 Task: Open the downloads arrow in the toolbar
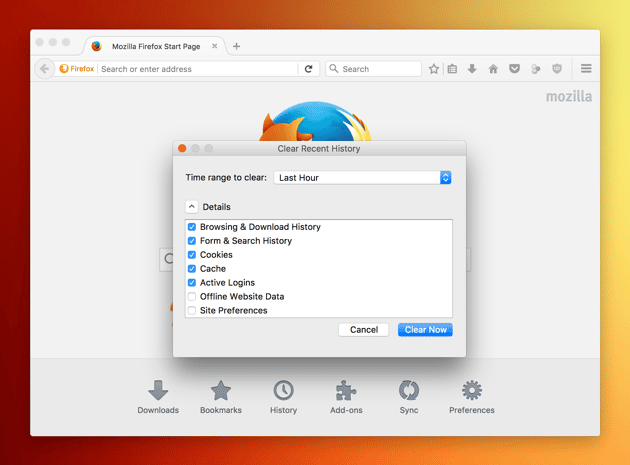[x=472, y=69]
